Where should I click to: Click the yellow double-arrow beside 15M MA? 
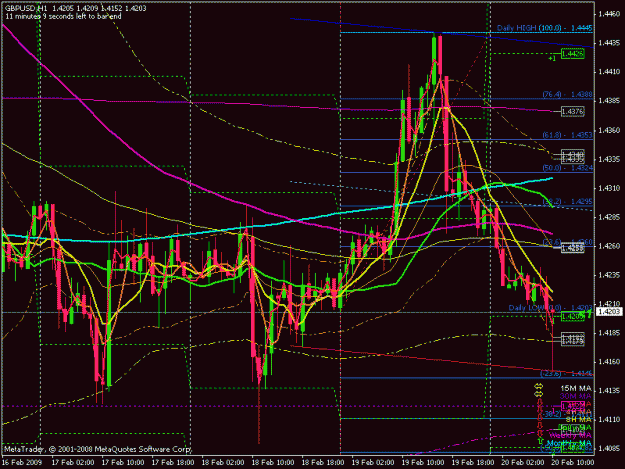539,386
